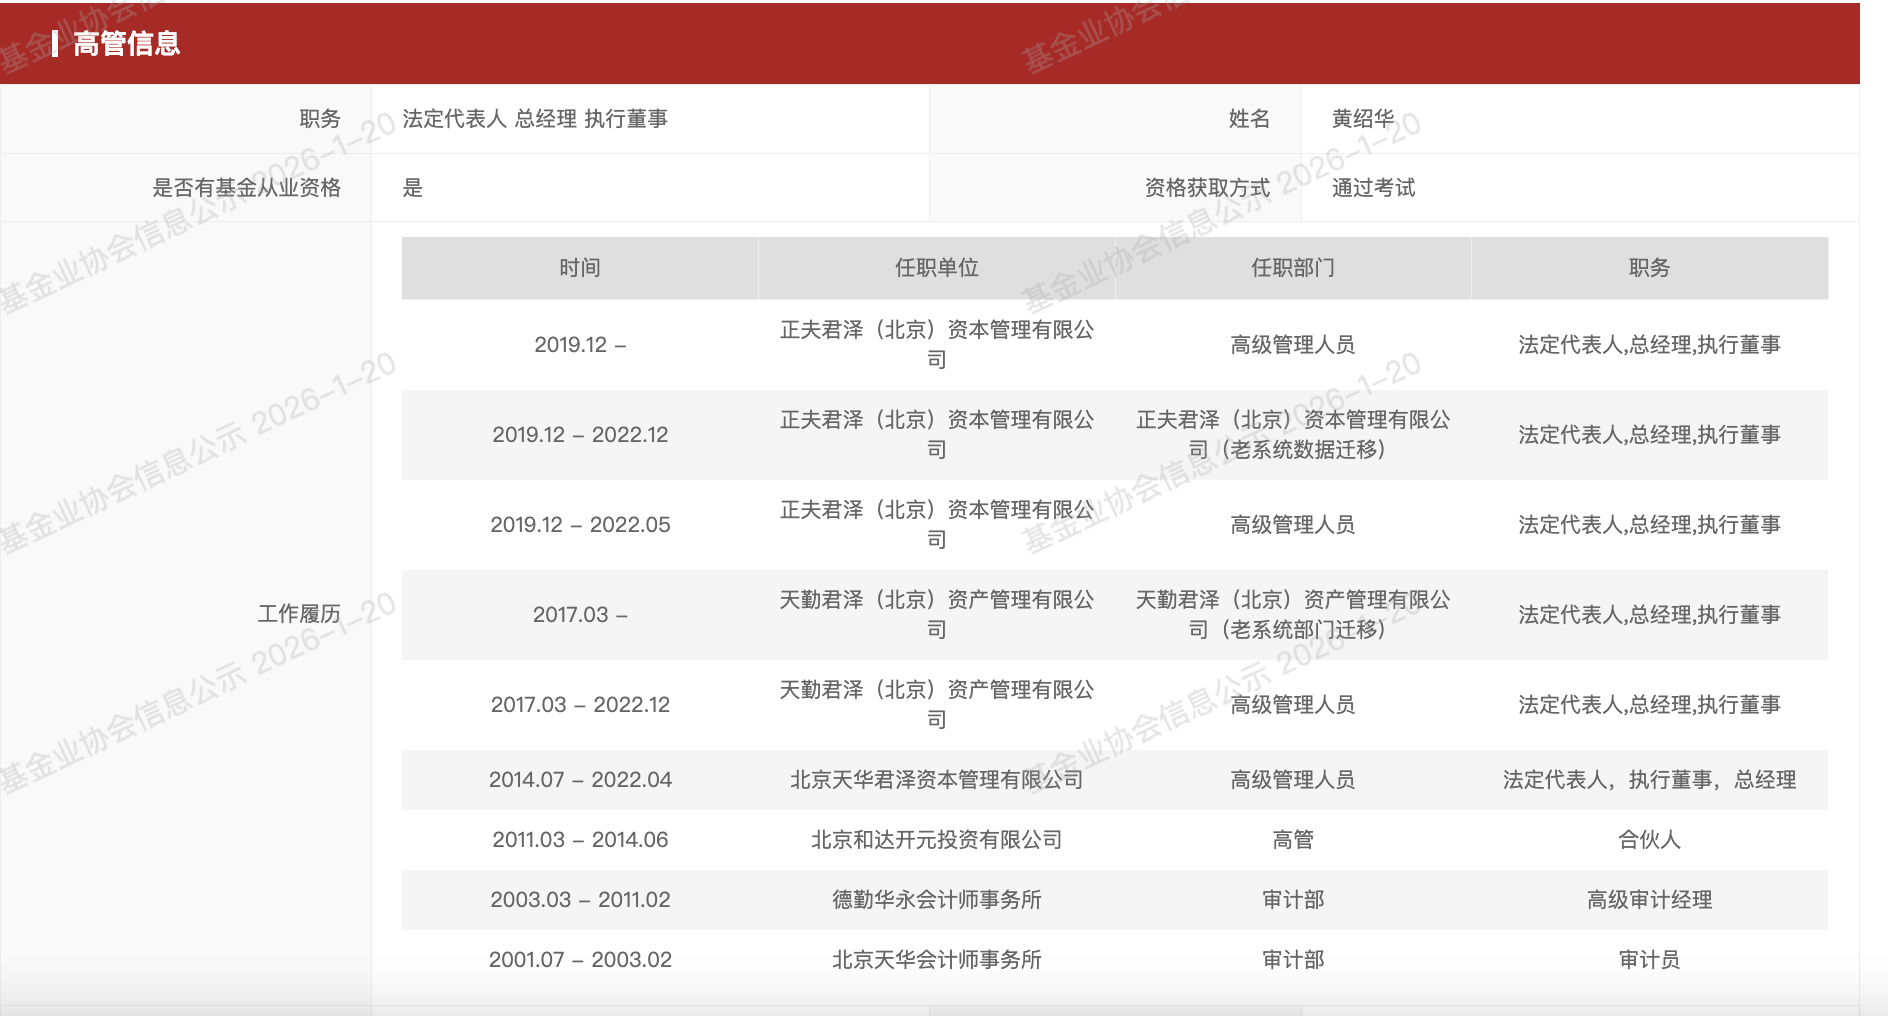1888x1016 pixels.
Task: Click the 高管信息 section header
Action: tap(126, 44)
